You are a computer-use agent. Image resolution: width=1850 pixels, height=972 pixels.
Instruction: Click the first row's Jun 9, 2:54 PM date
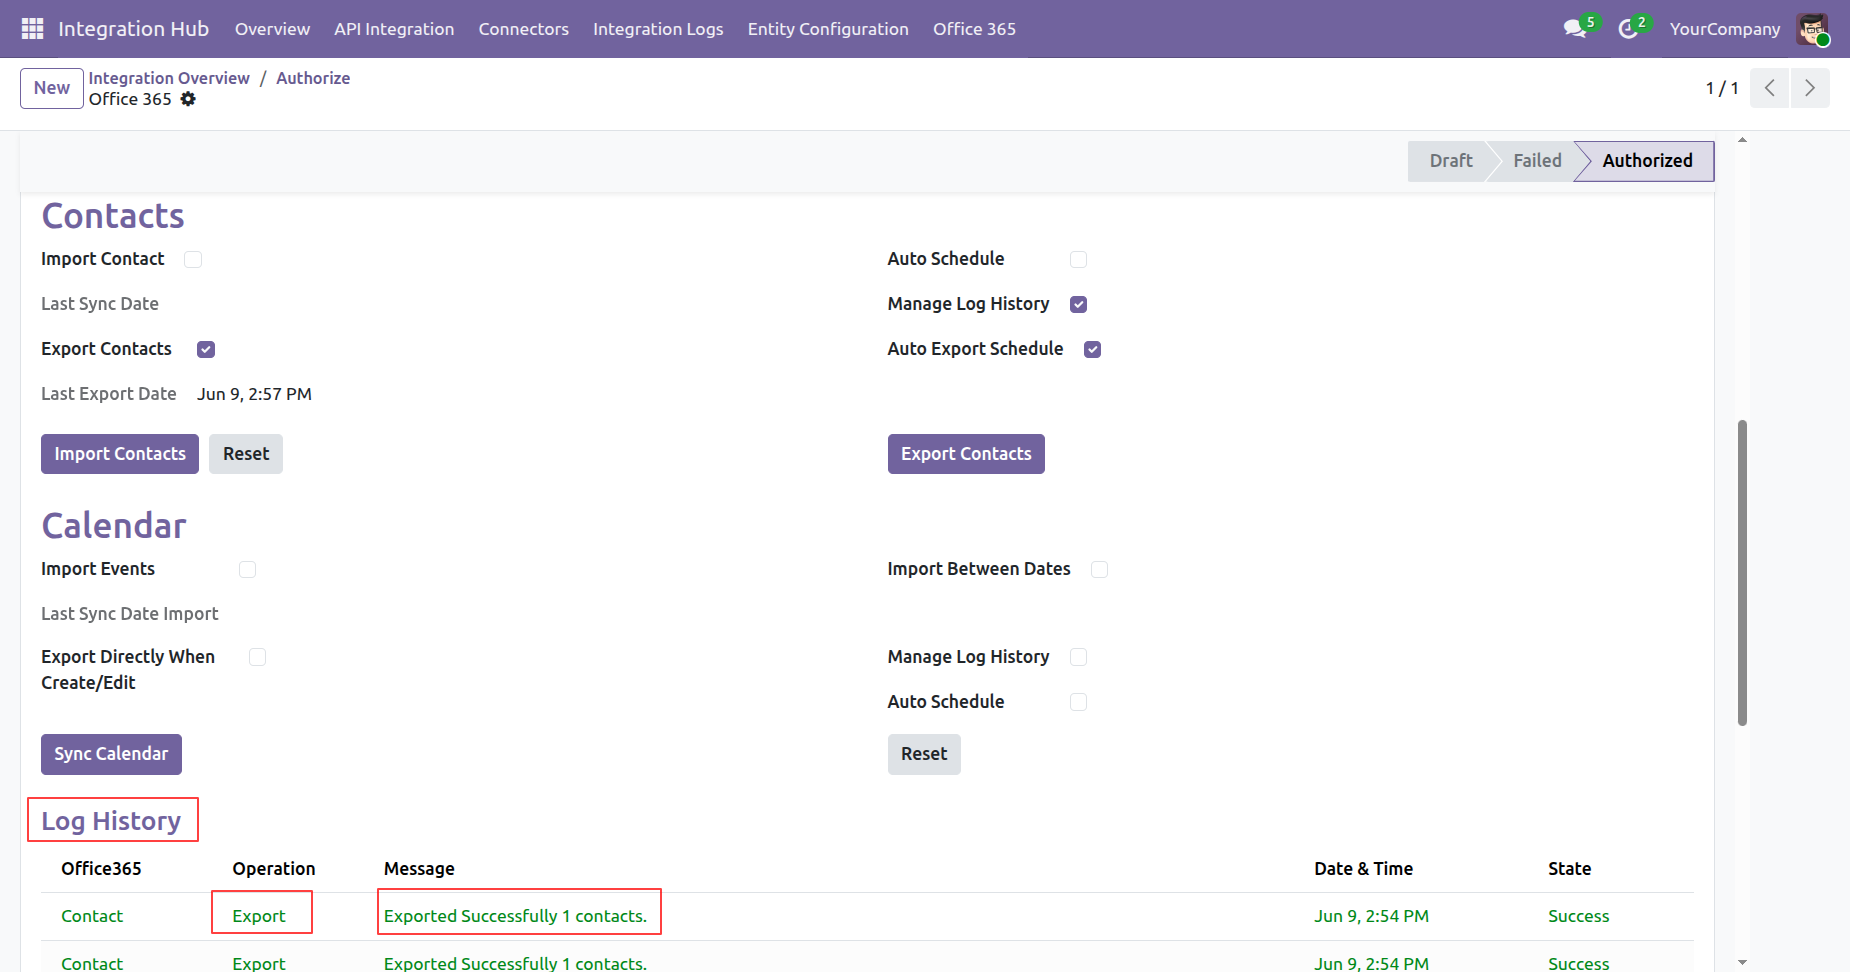1371,916
